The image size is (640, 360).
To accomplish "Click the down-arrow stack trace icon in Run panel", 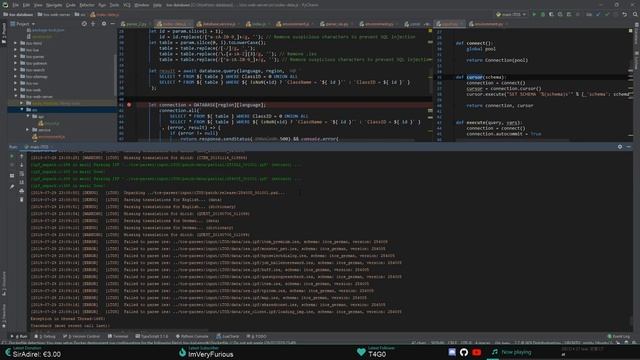I will pos(22,165).
